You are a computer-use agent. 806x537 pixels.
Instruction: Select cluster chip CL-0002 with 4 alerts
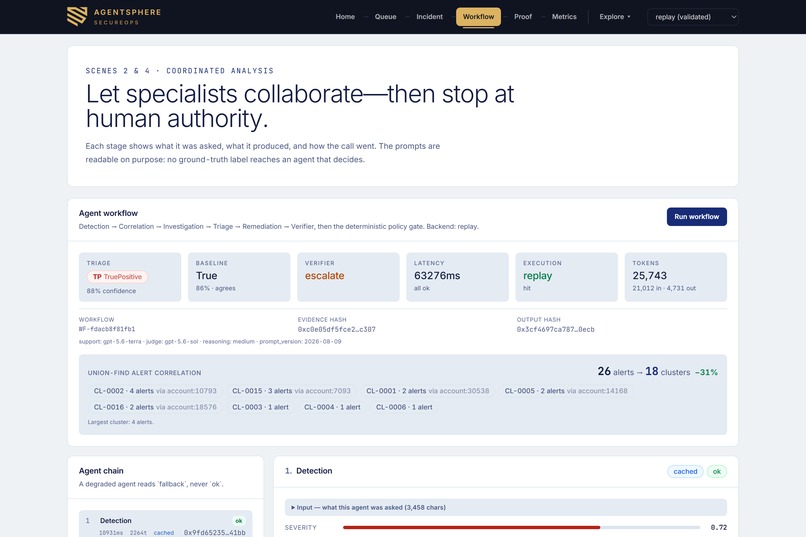click(x=155, y=391)
